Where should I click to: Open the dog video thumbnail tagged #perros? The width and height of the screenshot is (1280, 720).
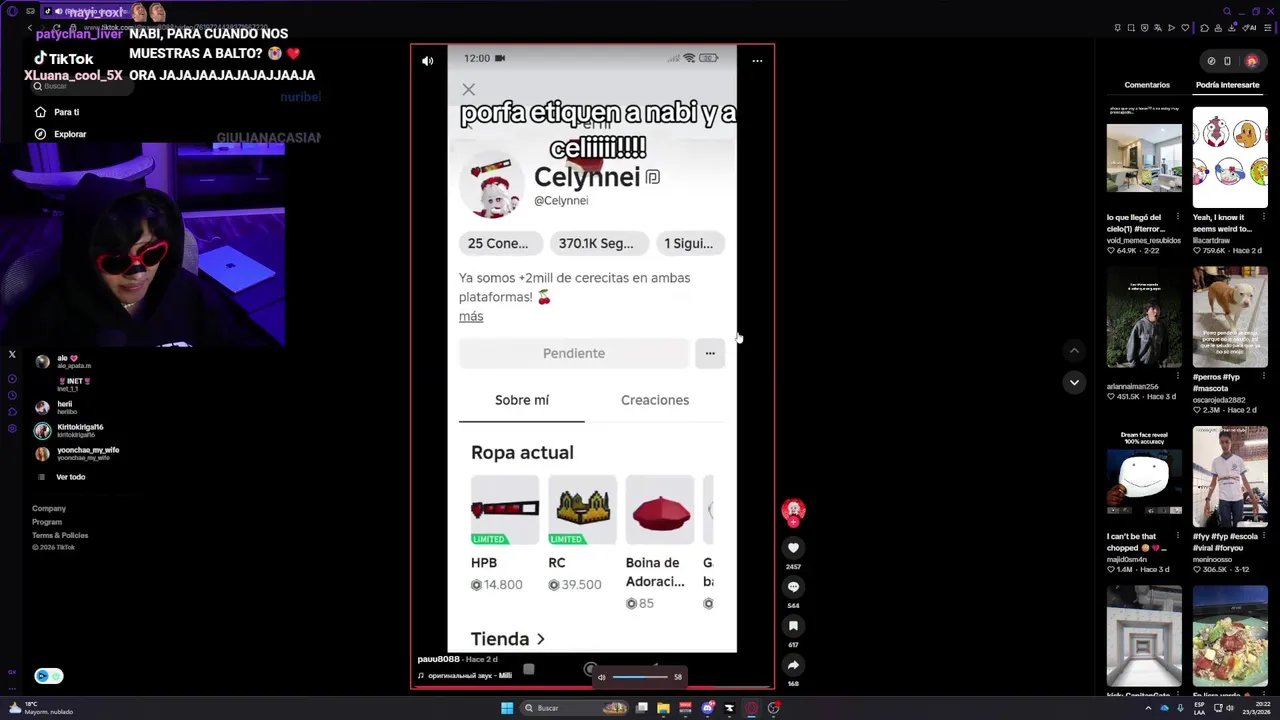click(1230, 317)
